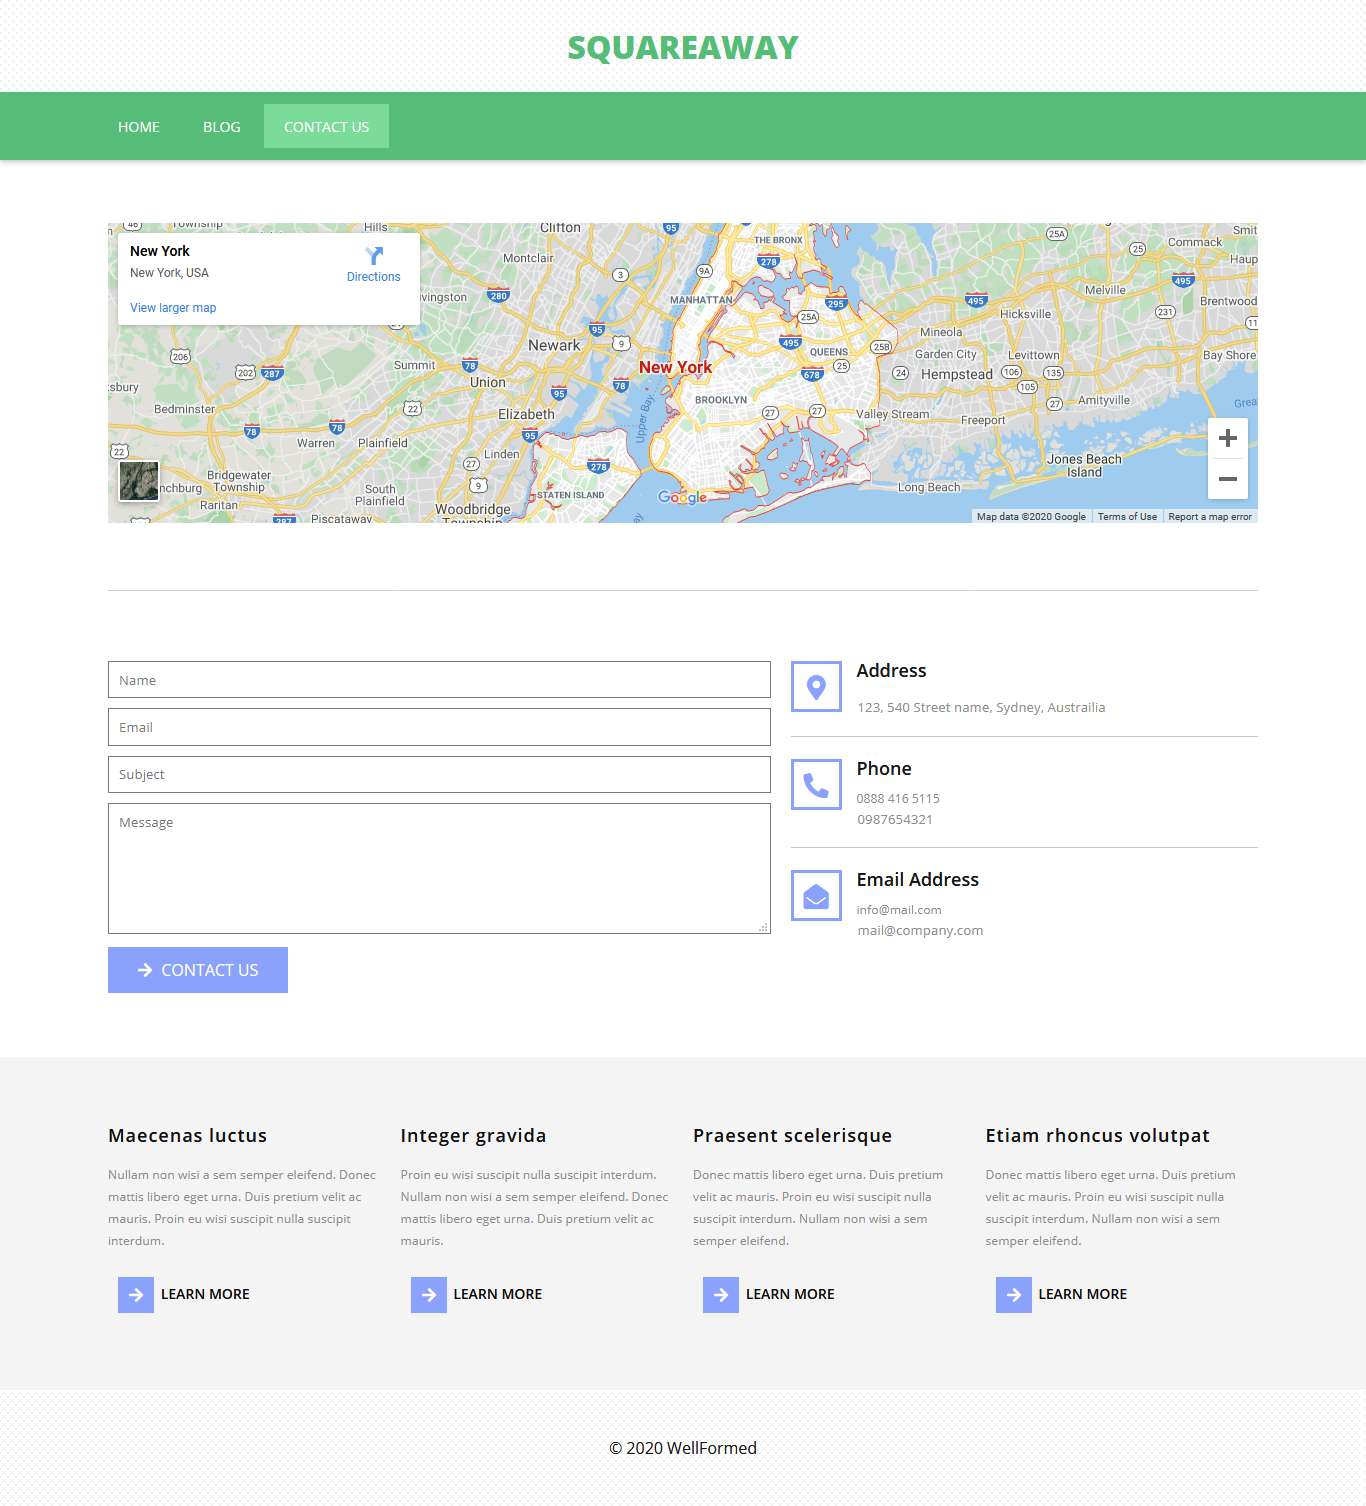Click LEARN MORE under Maecenas luctus
Image resolution: width=1366 pixels, height=1506 pixels.
205,1295
